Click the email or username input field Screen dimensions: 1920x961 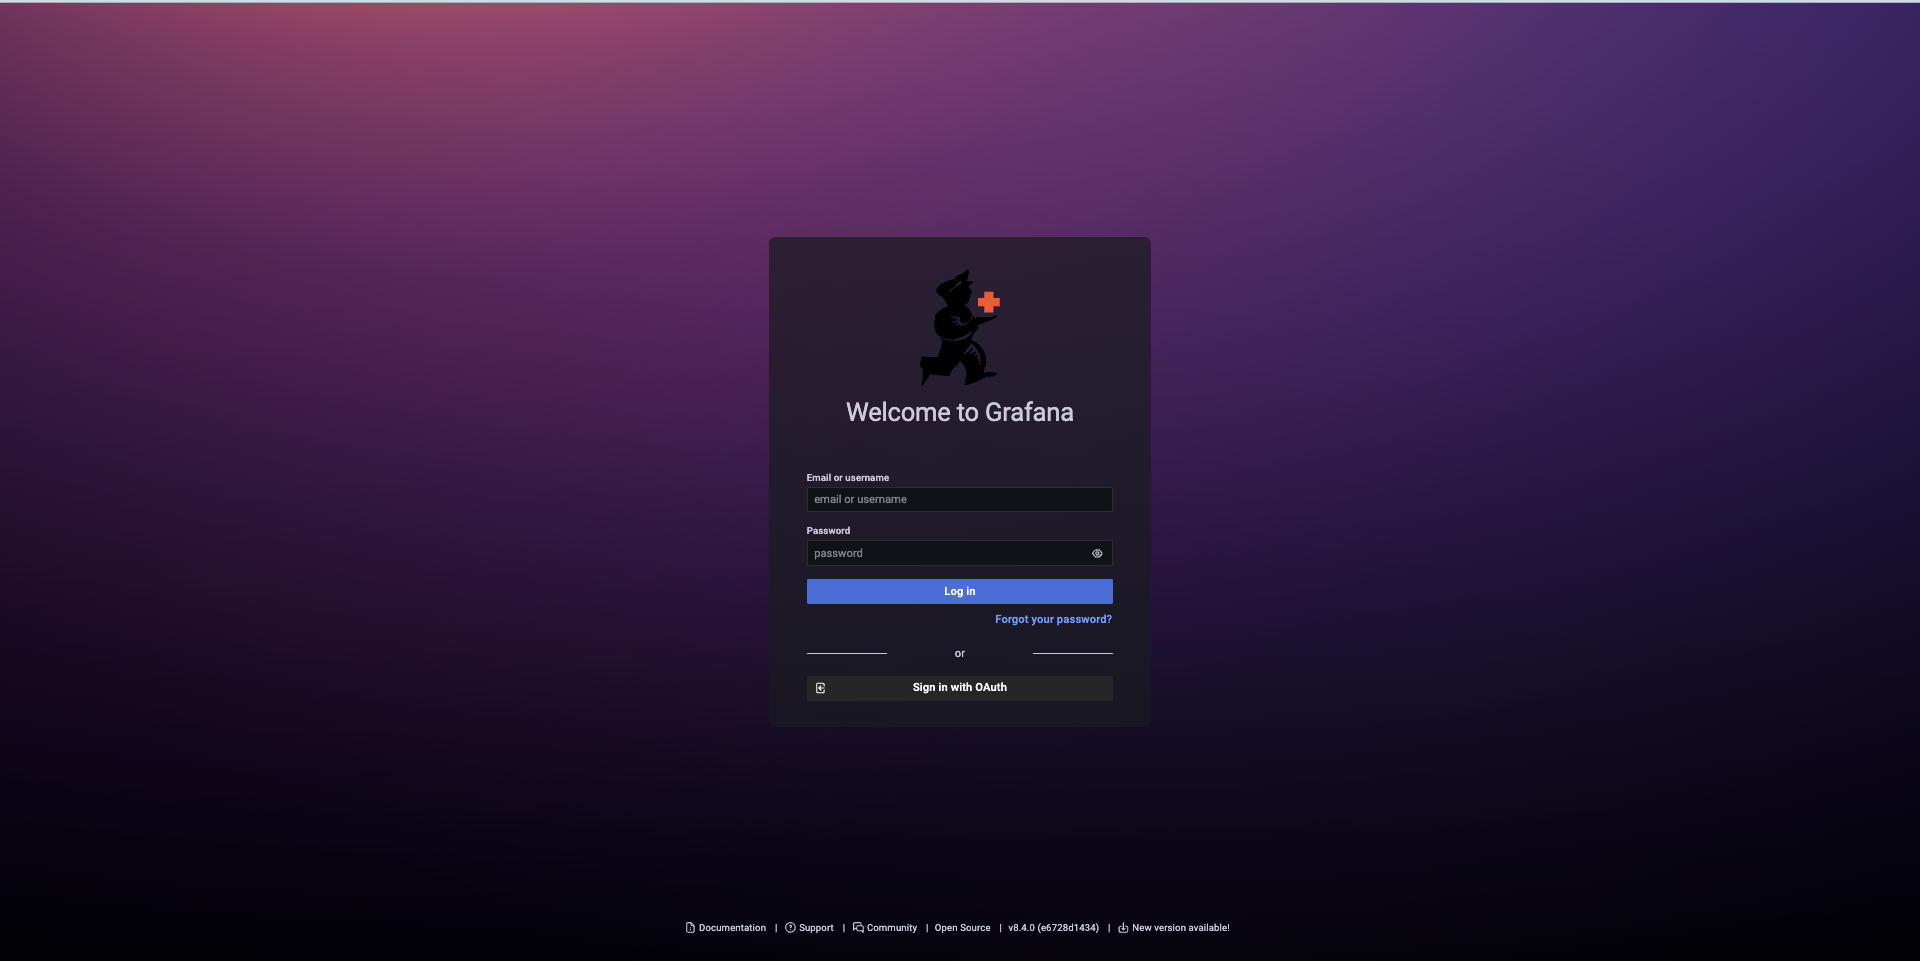(x=958, y=499)
